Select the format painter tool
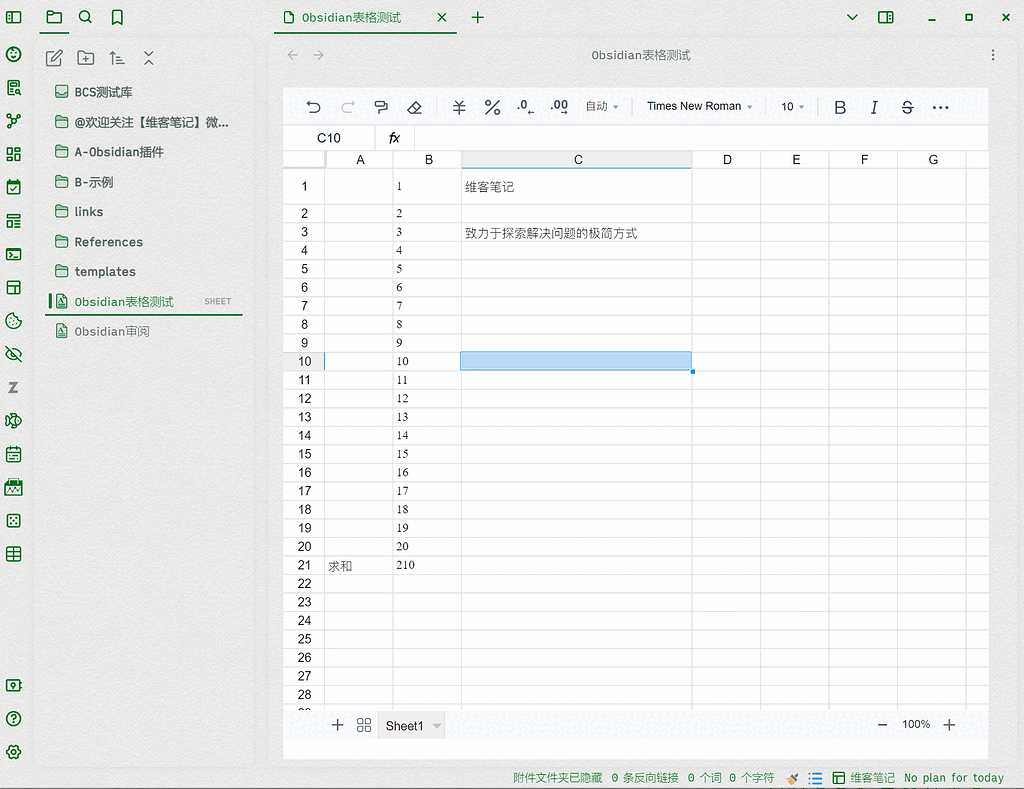Screen dimensions: 1024x789 point(382,107)
